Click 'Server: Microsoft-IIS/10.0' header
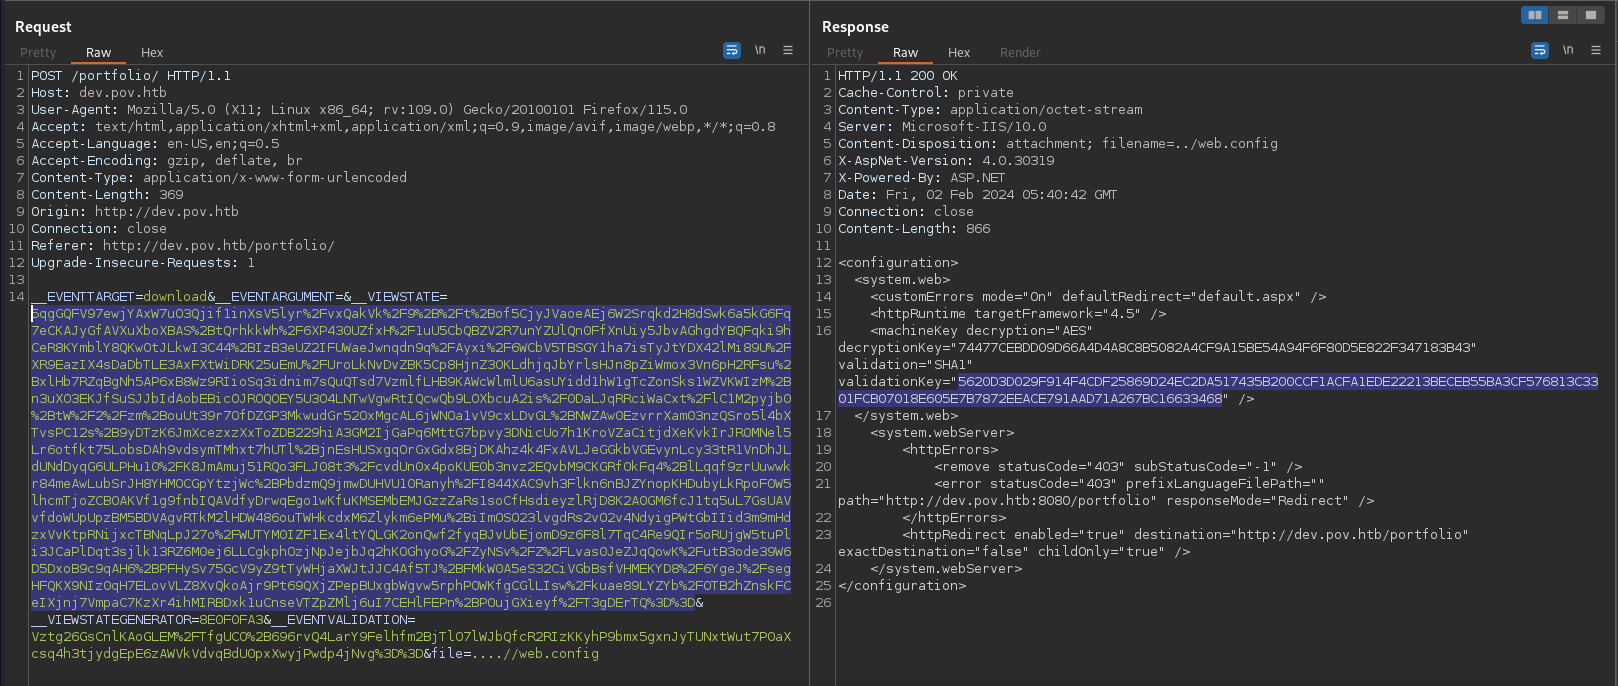 [x=942, y=126]
